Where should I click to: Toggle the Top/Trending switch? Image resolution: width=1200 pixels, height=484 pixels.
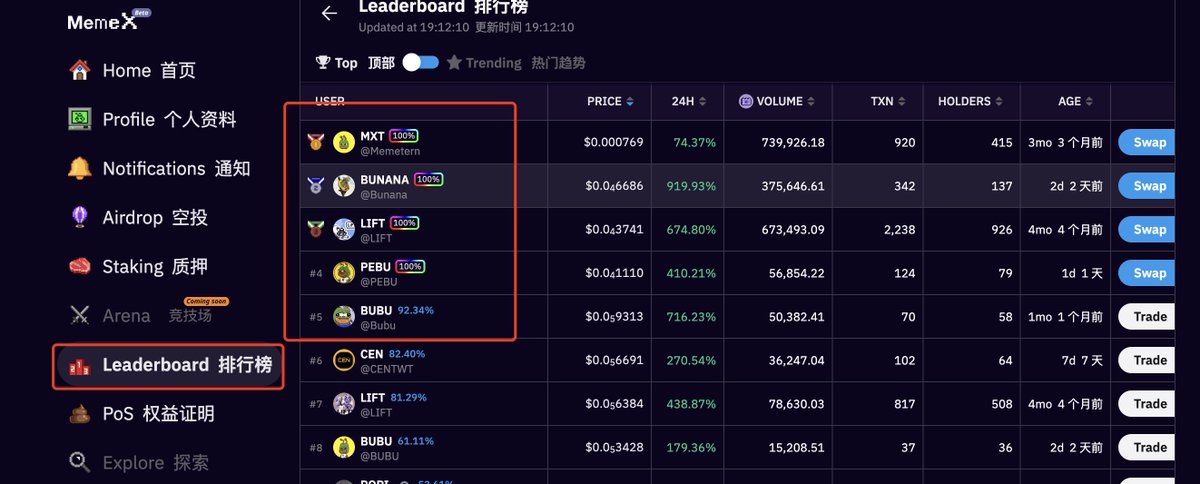(421, 62)
